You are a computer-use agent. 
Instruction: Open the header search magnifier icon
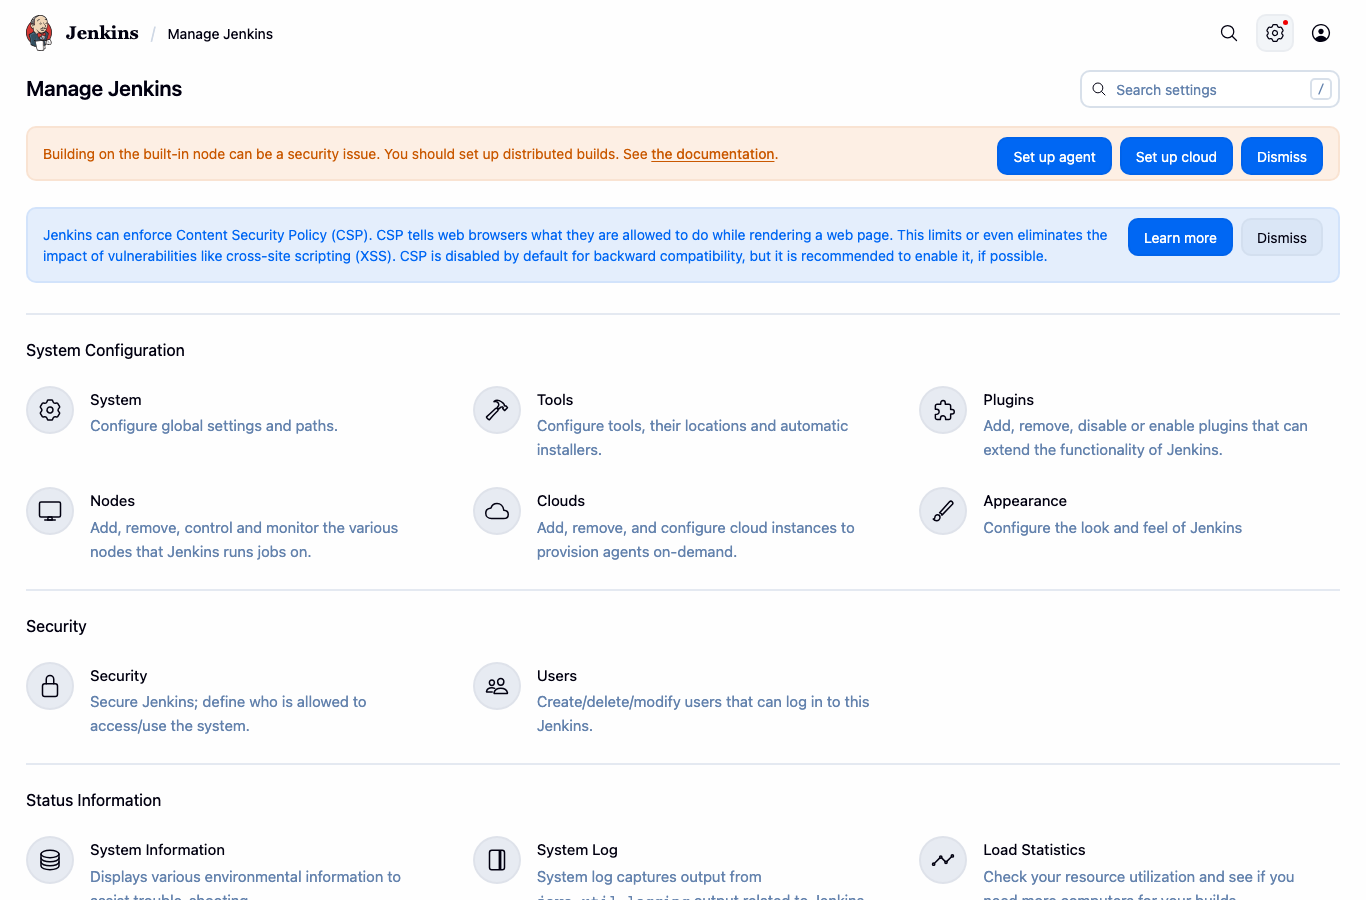(x=1229, y=33)
